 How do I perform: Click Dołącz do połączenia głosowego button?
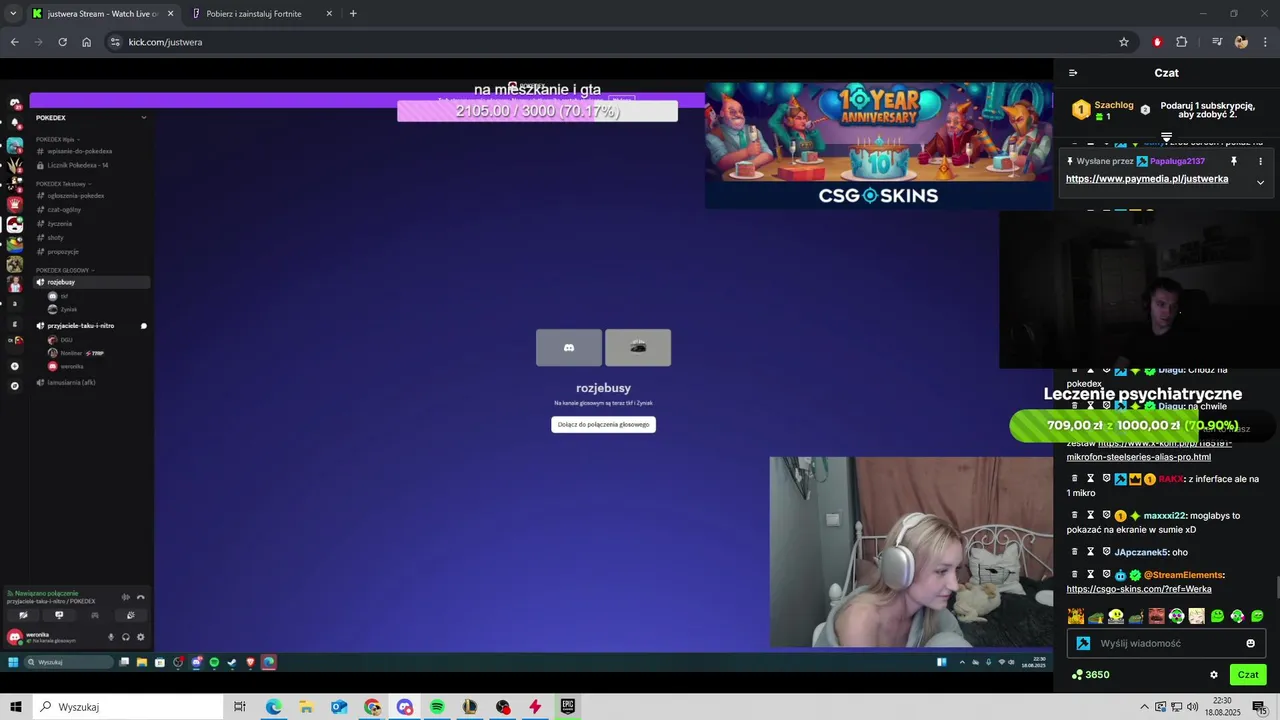[603, 424]
